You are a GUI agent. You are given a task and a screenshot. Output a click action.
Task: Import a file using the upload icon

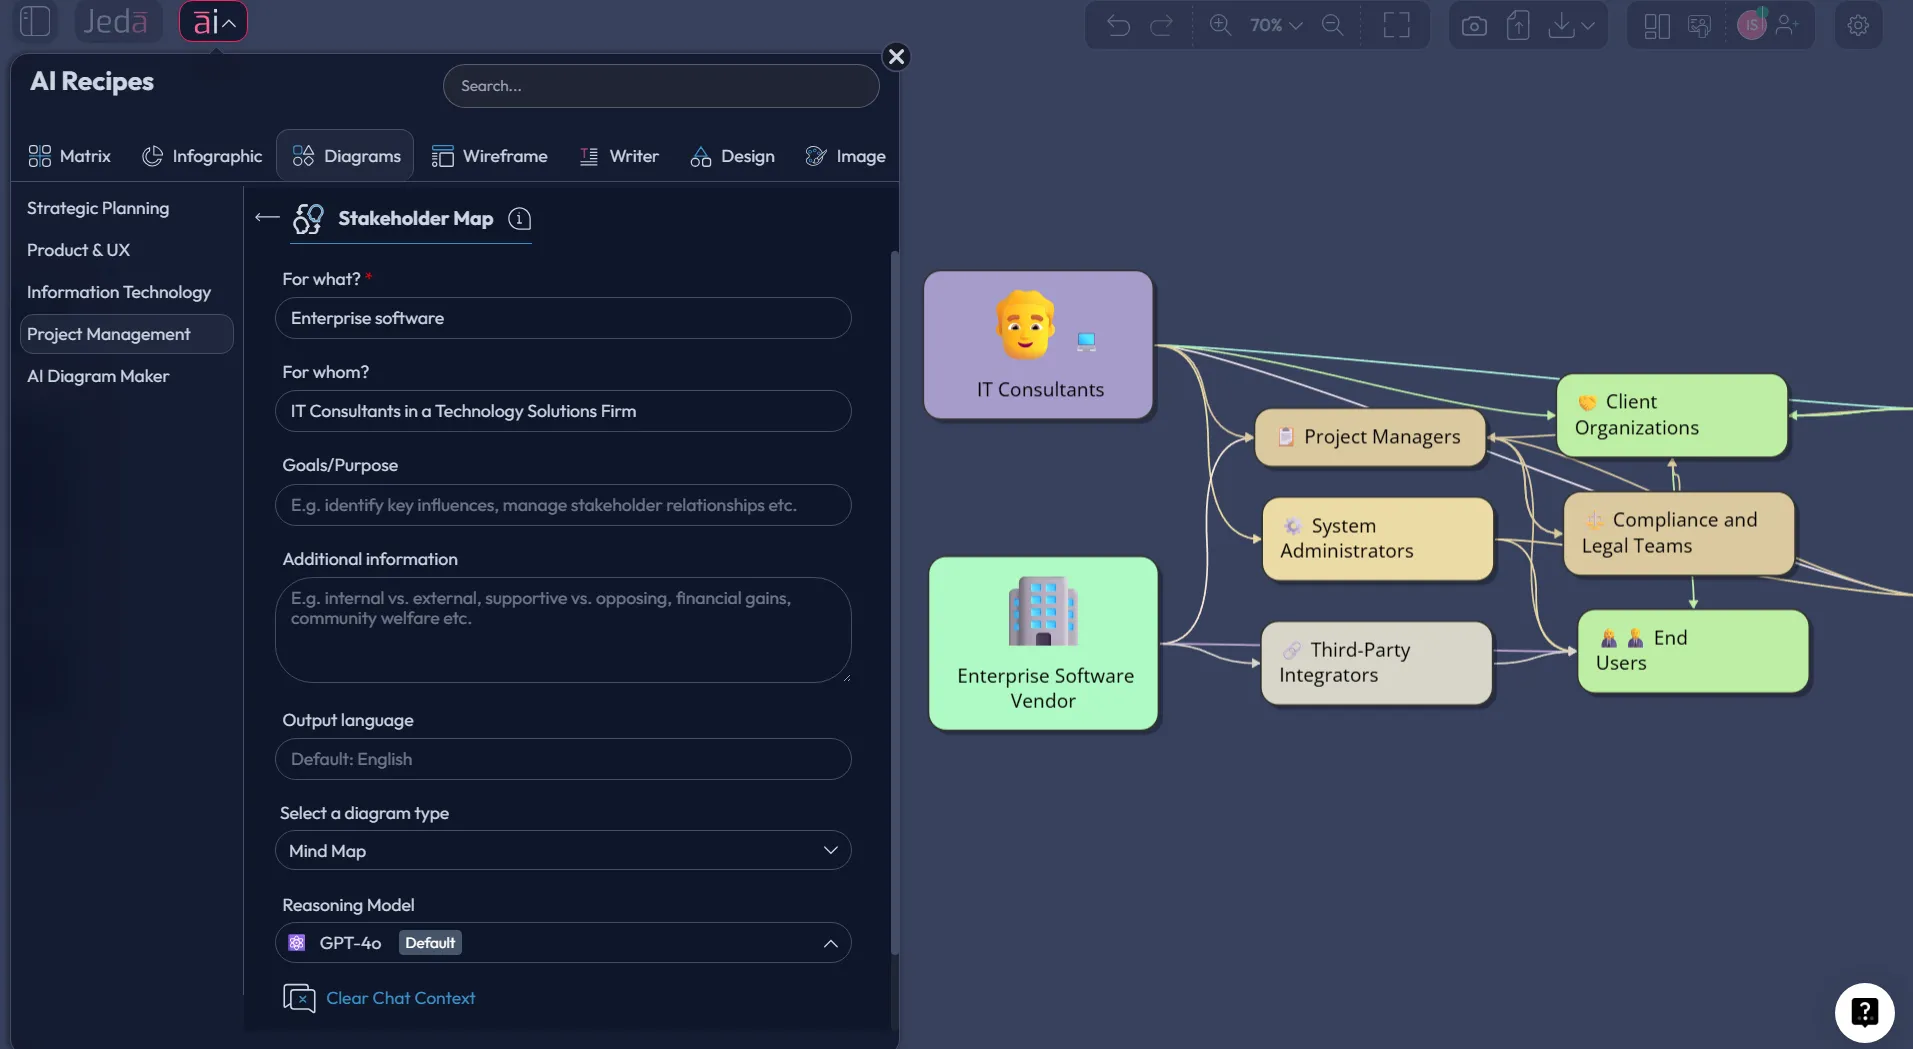pyautogui.click(x=1518, y=25)
